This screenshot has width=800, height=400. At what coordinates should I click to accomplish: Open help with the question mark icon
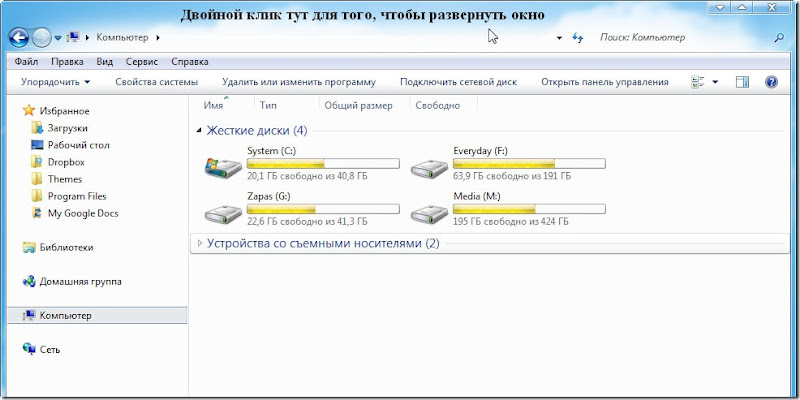point(771,82)
